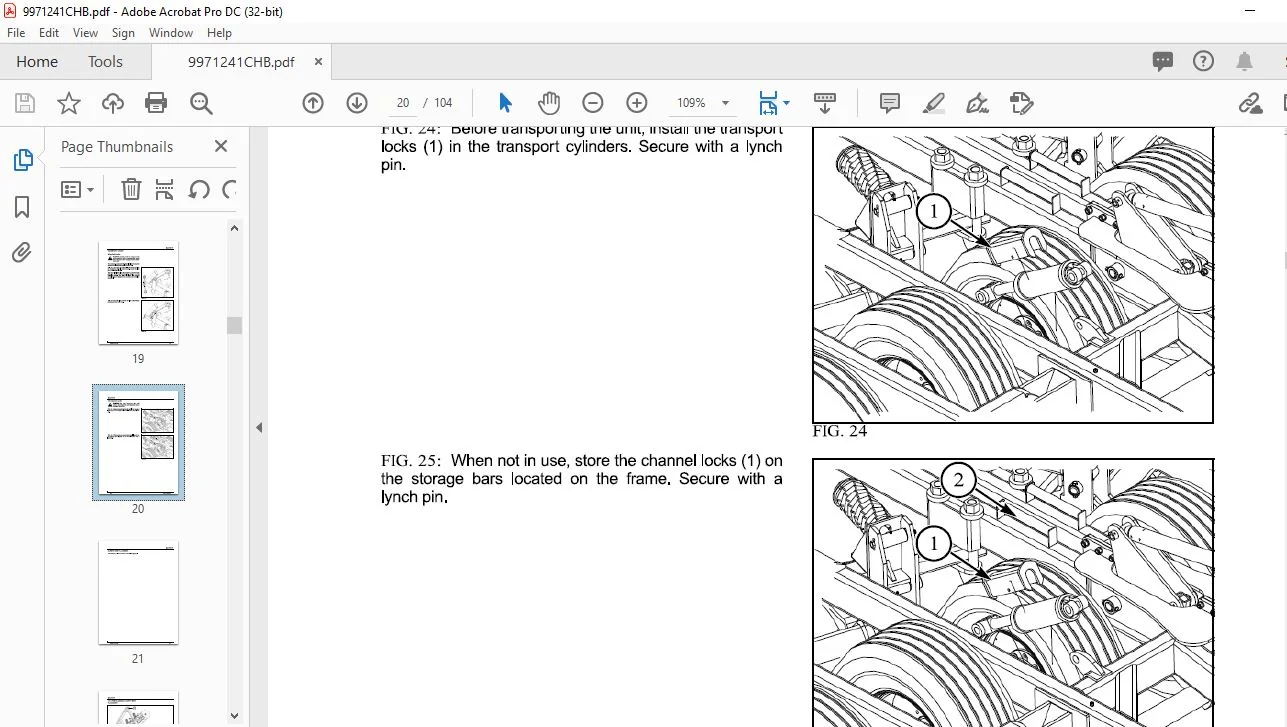Bookmark file with the star icon
Screen dimensions: 1287x727
click(68, 103)
